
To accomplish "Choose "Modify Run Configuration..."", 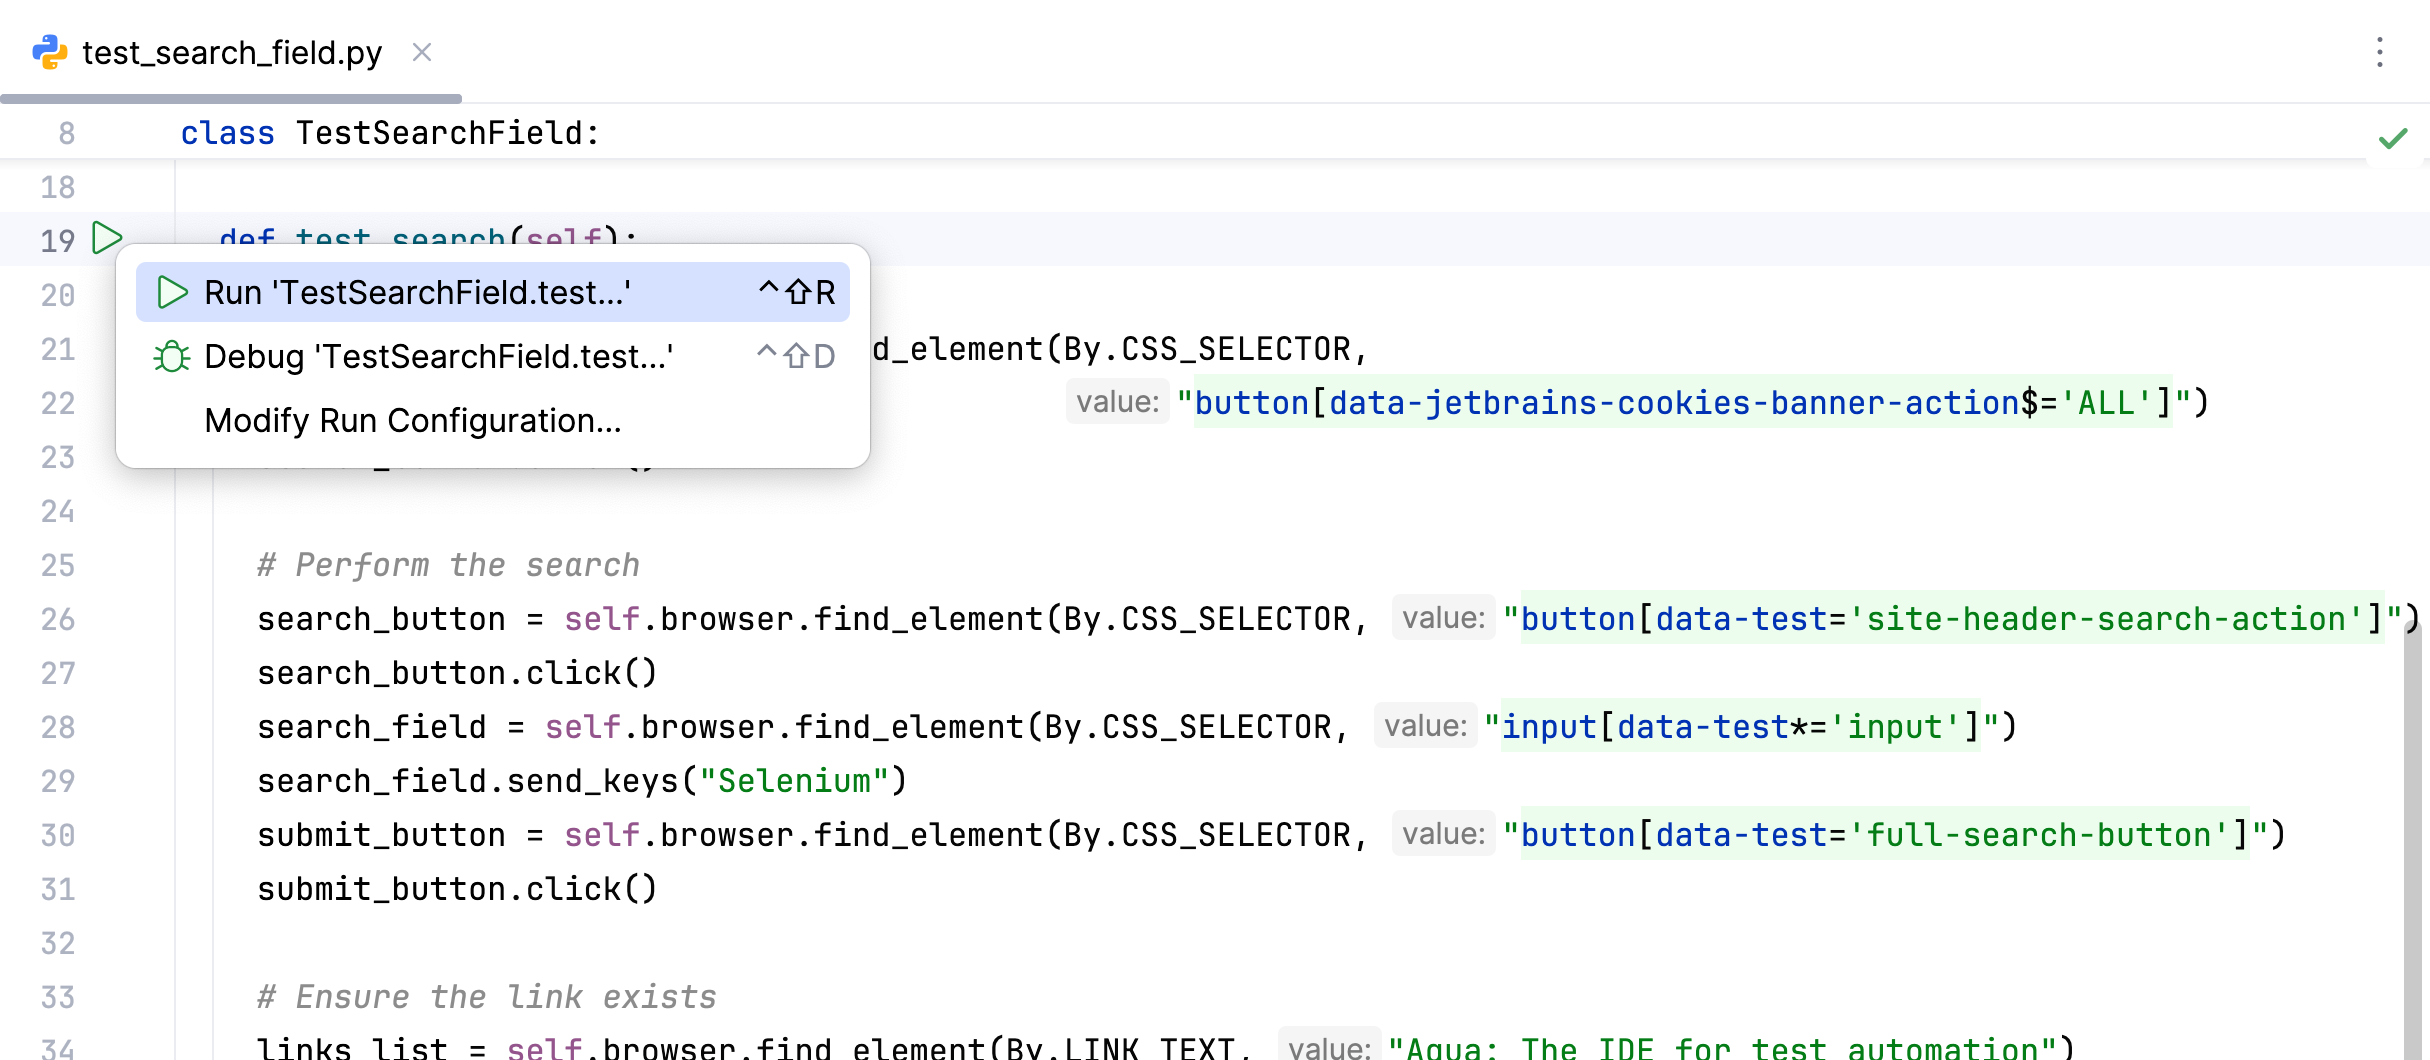I will 412,420.
